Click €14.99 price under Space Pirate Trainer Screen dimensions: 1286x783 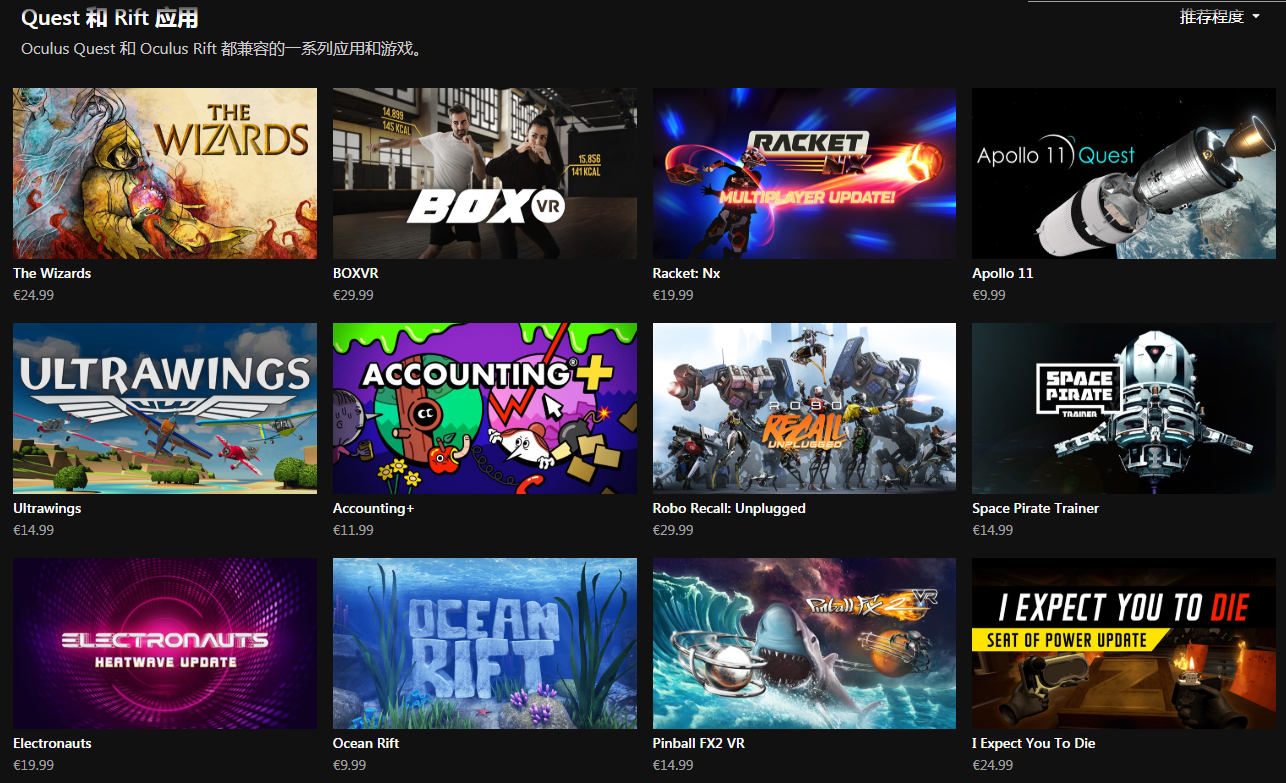993,530
